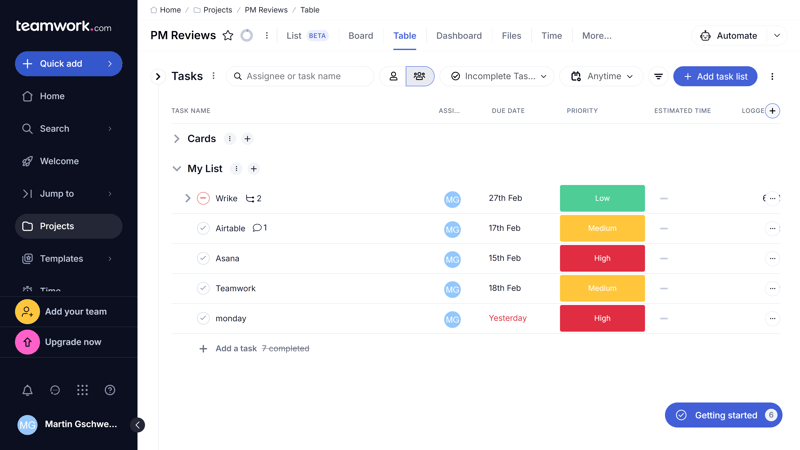800x450 pixels.
Task: Open Getting started checklist
Action: [x=723, y=415]
